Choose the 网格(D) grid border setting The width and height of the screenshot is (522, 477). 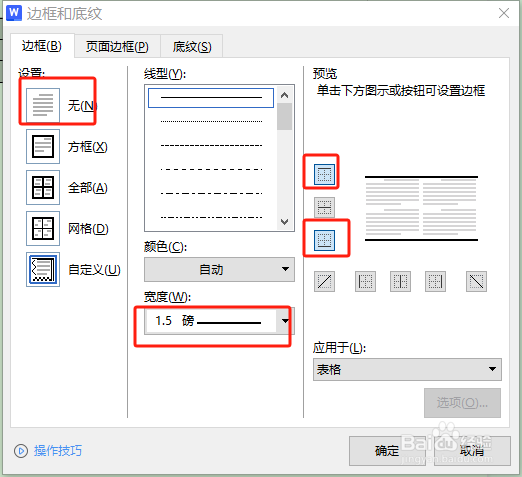[43, 228]
